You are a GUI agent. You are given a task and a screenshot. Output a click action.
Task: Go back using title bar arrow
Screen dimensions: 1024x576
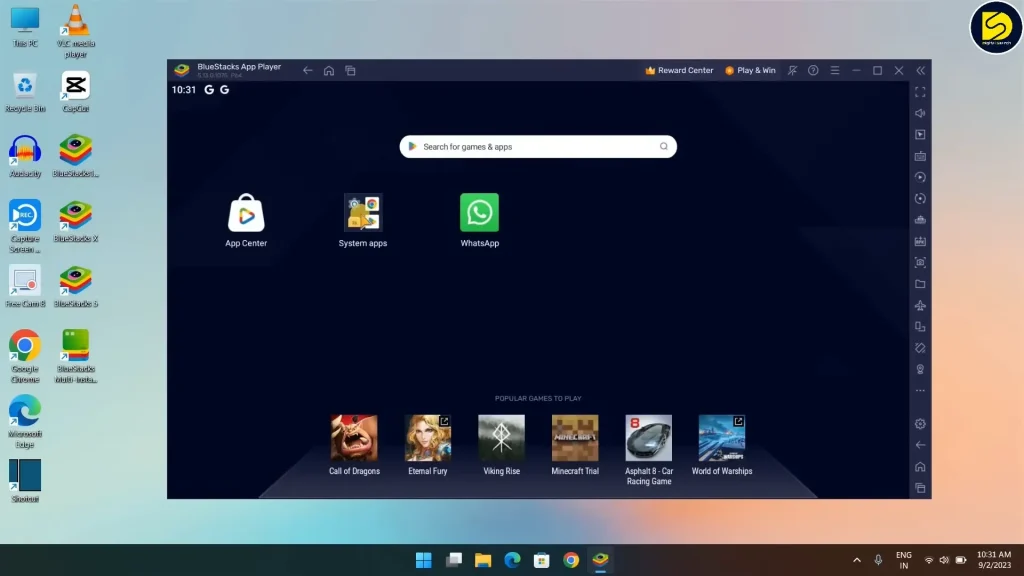[308, 71]
